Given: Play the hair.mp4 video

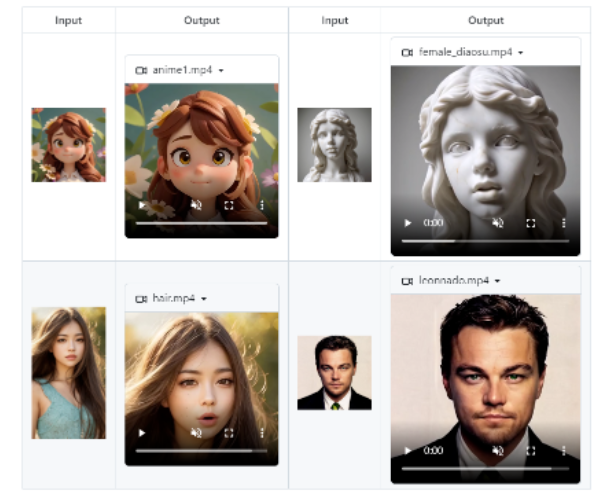Looking at the screenshot, I should pos(142,433).
